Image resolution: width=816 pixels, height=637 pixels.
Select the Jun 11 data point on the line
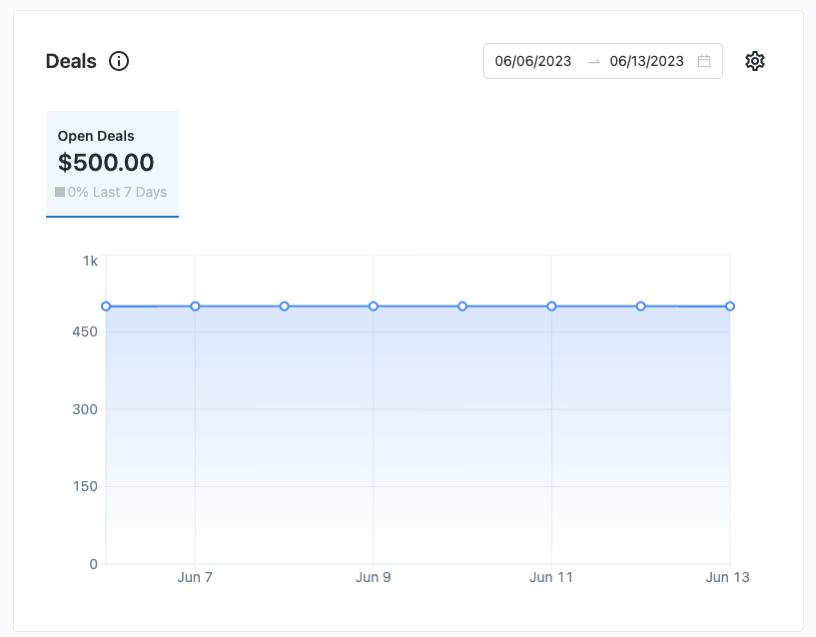point(552,306)
